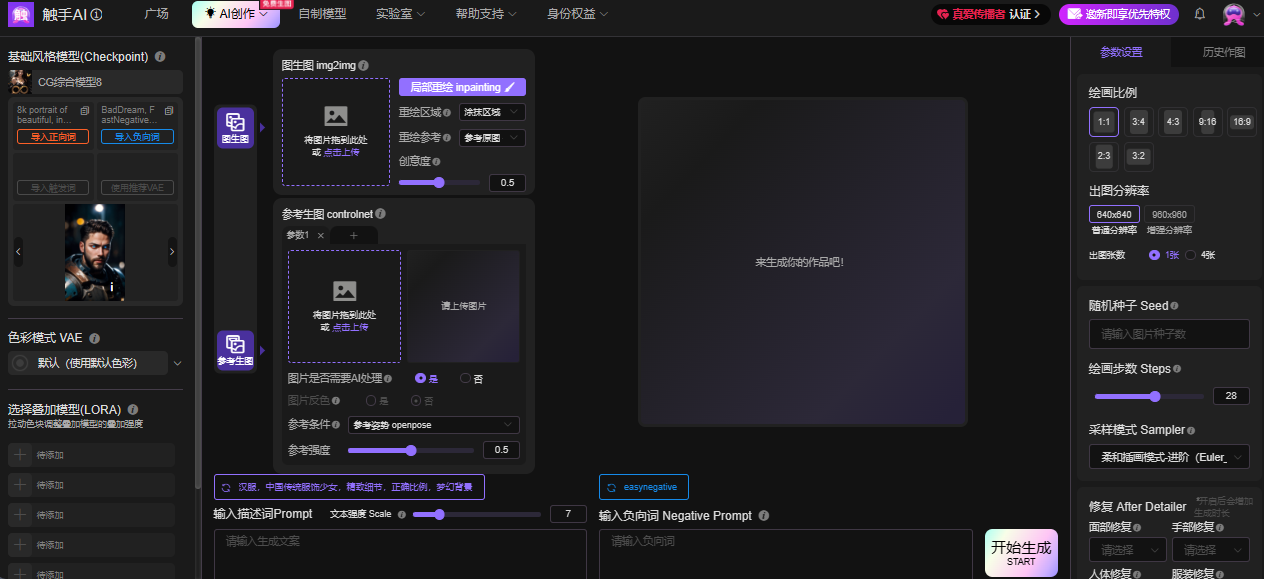
Task: Open the 参考条件 openpose dropdown
Action: point(433,425)
